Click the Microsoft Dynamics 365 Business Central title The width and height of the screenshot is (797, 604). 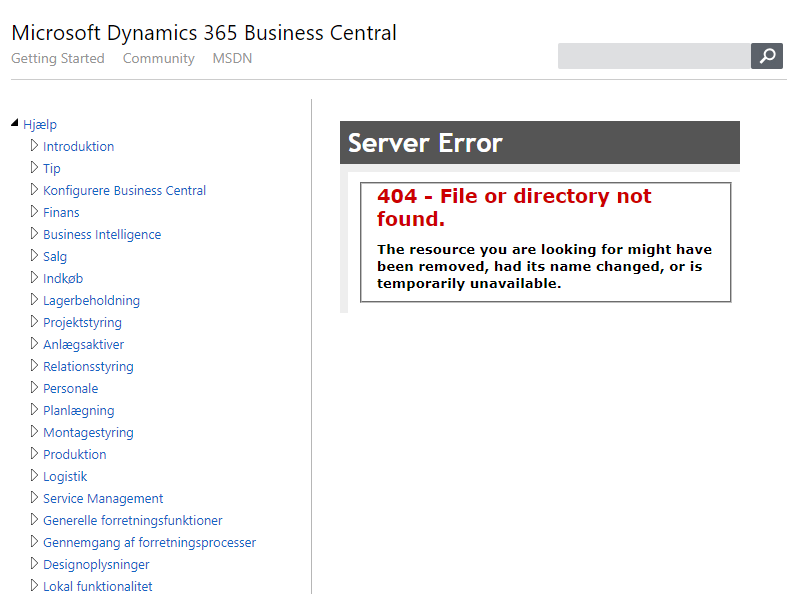[x=204, y=33]
